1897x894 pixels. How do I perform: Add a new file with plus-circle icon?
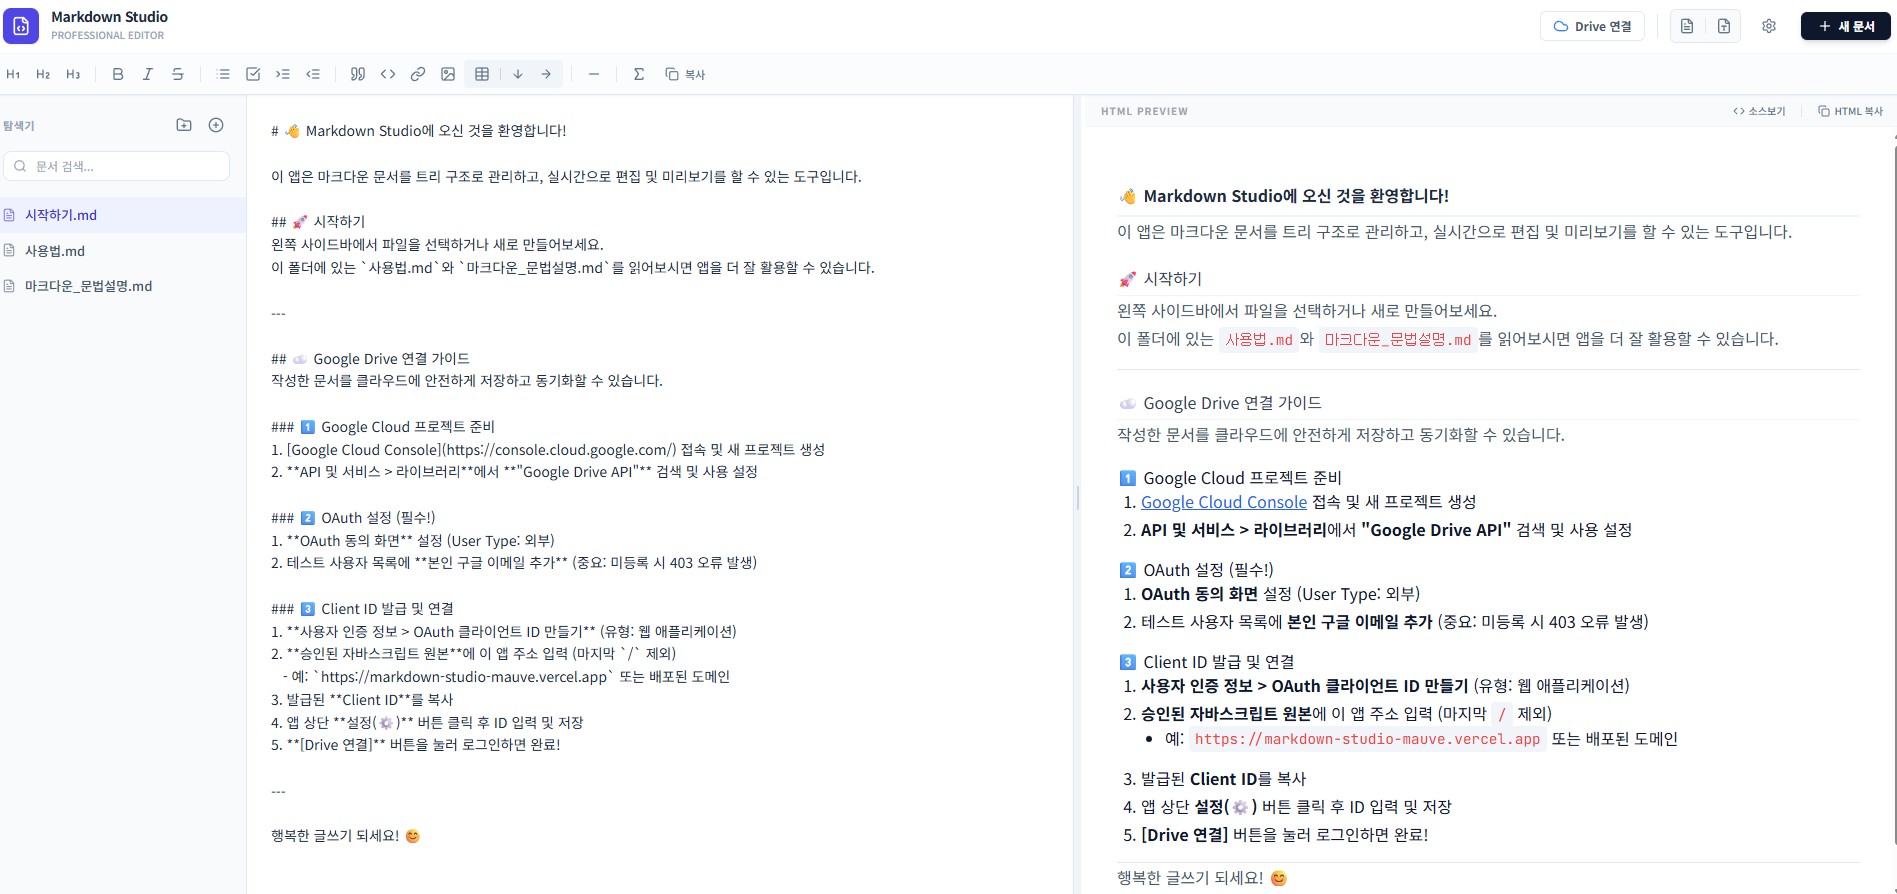[216, 125]
